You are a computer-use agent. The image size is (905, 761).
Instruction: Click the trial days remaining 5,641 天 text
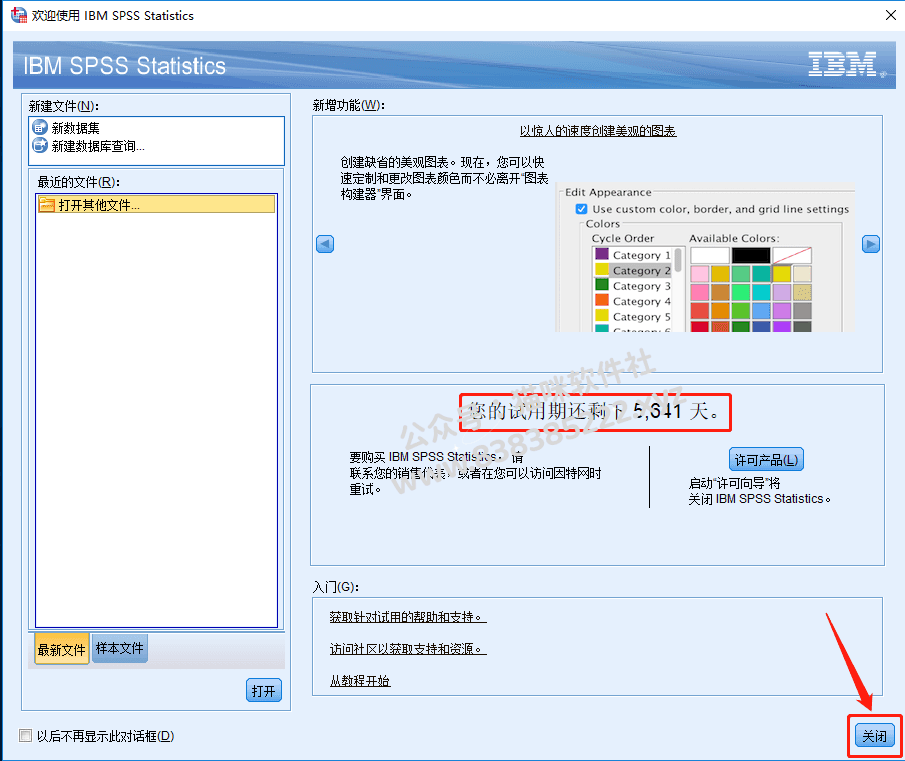point(595,411)
